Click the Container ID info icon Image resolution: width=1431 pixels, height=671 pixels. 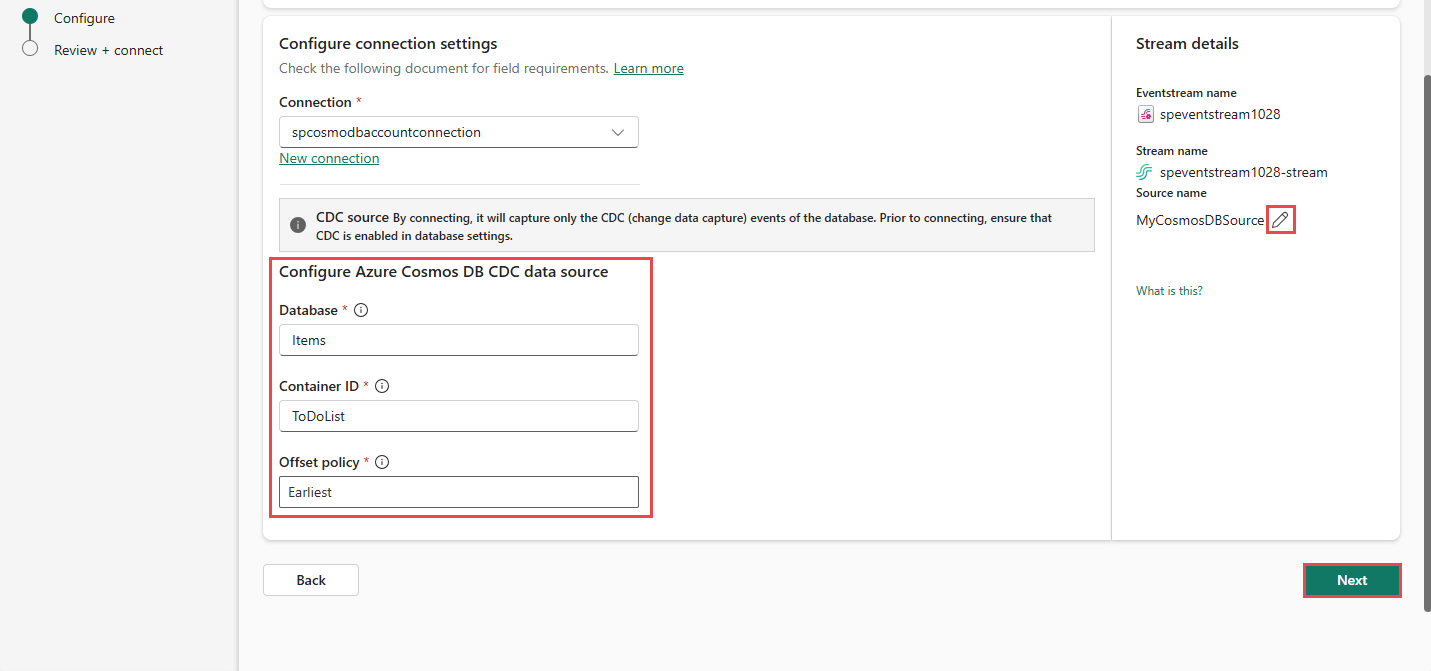coord(381,386)
